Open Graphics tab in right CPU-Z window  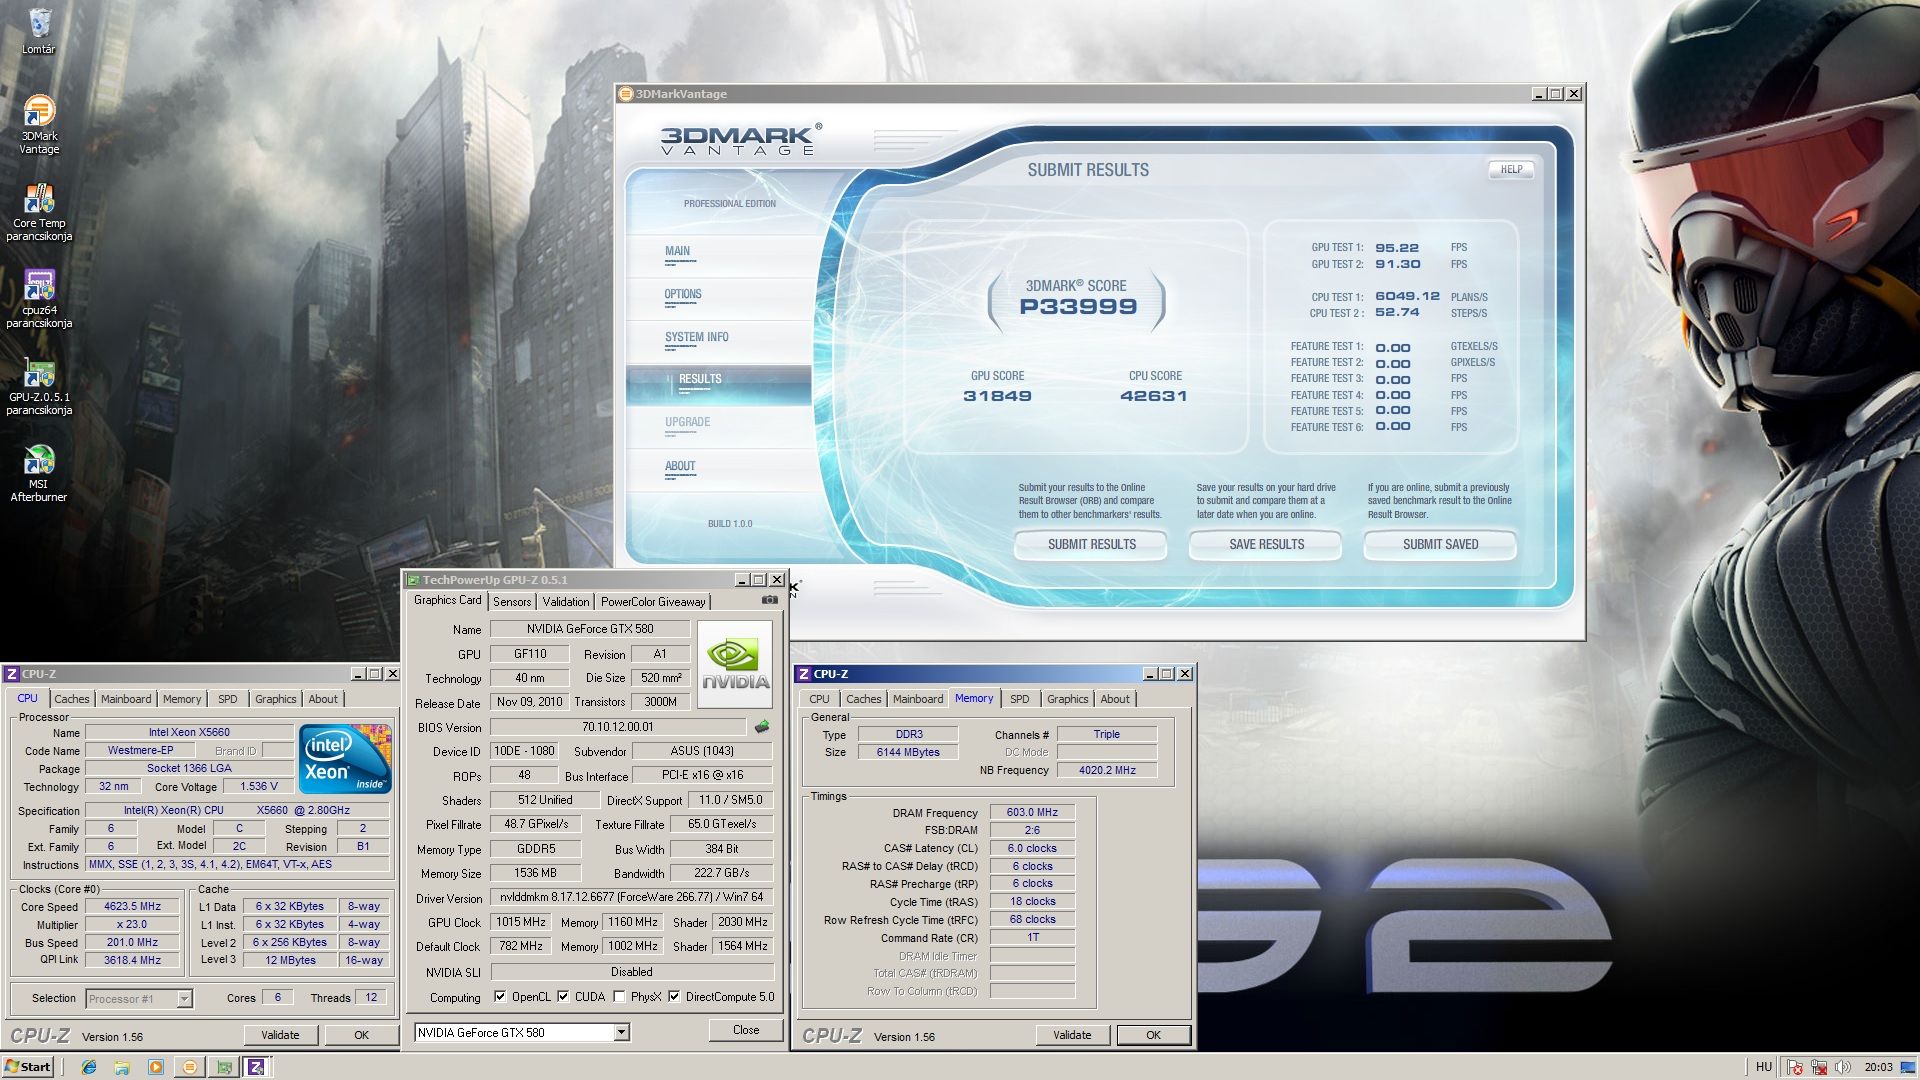[x=1068, y=699]
